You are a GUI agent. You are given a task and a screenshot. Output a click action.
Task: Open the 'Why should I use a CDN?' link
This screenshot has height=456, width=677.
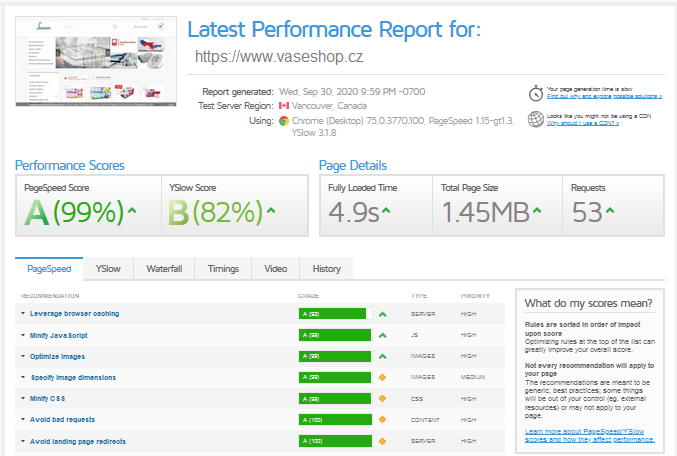[x=578, y=125]
